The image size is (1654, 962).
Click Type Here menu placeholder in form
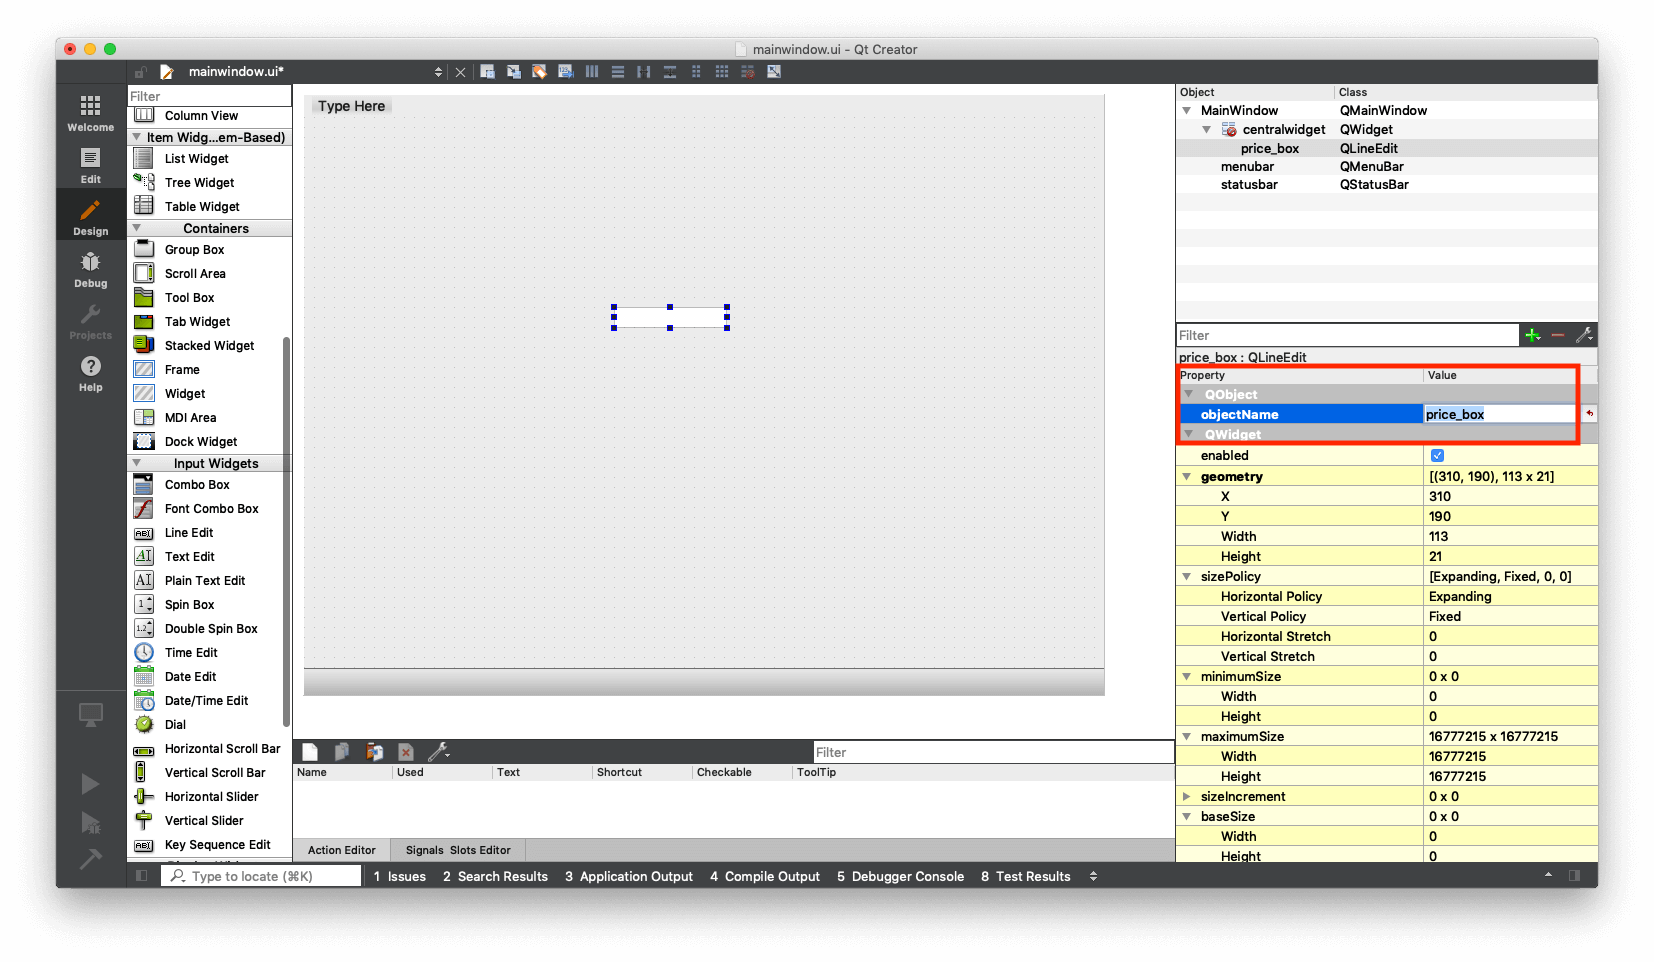tap(352, 106)
